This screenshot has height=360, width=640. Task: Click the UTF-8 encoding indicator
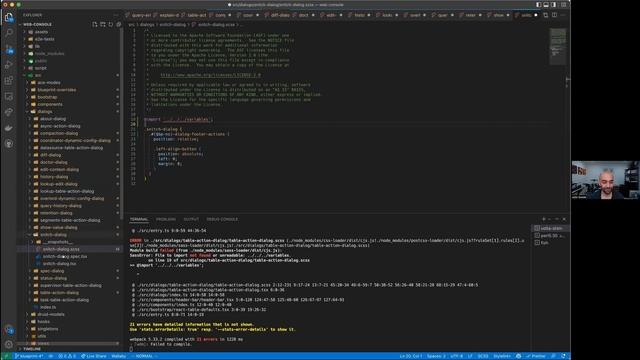456,356
